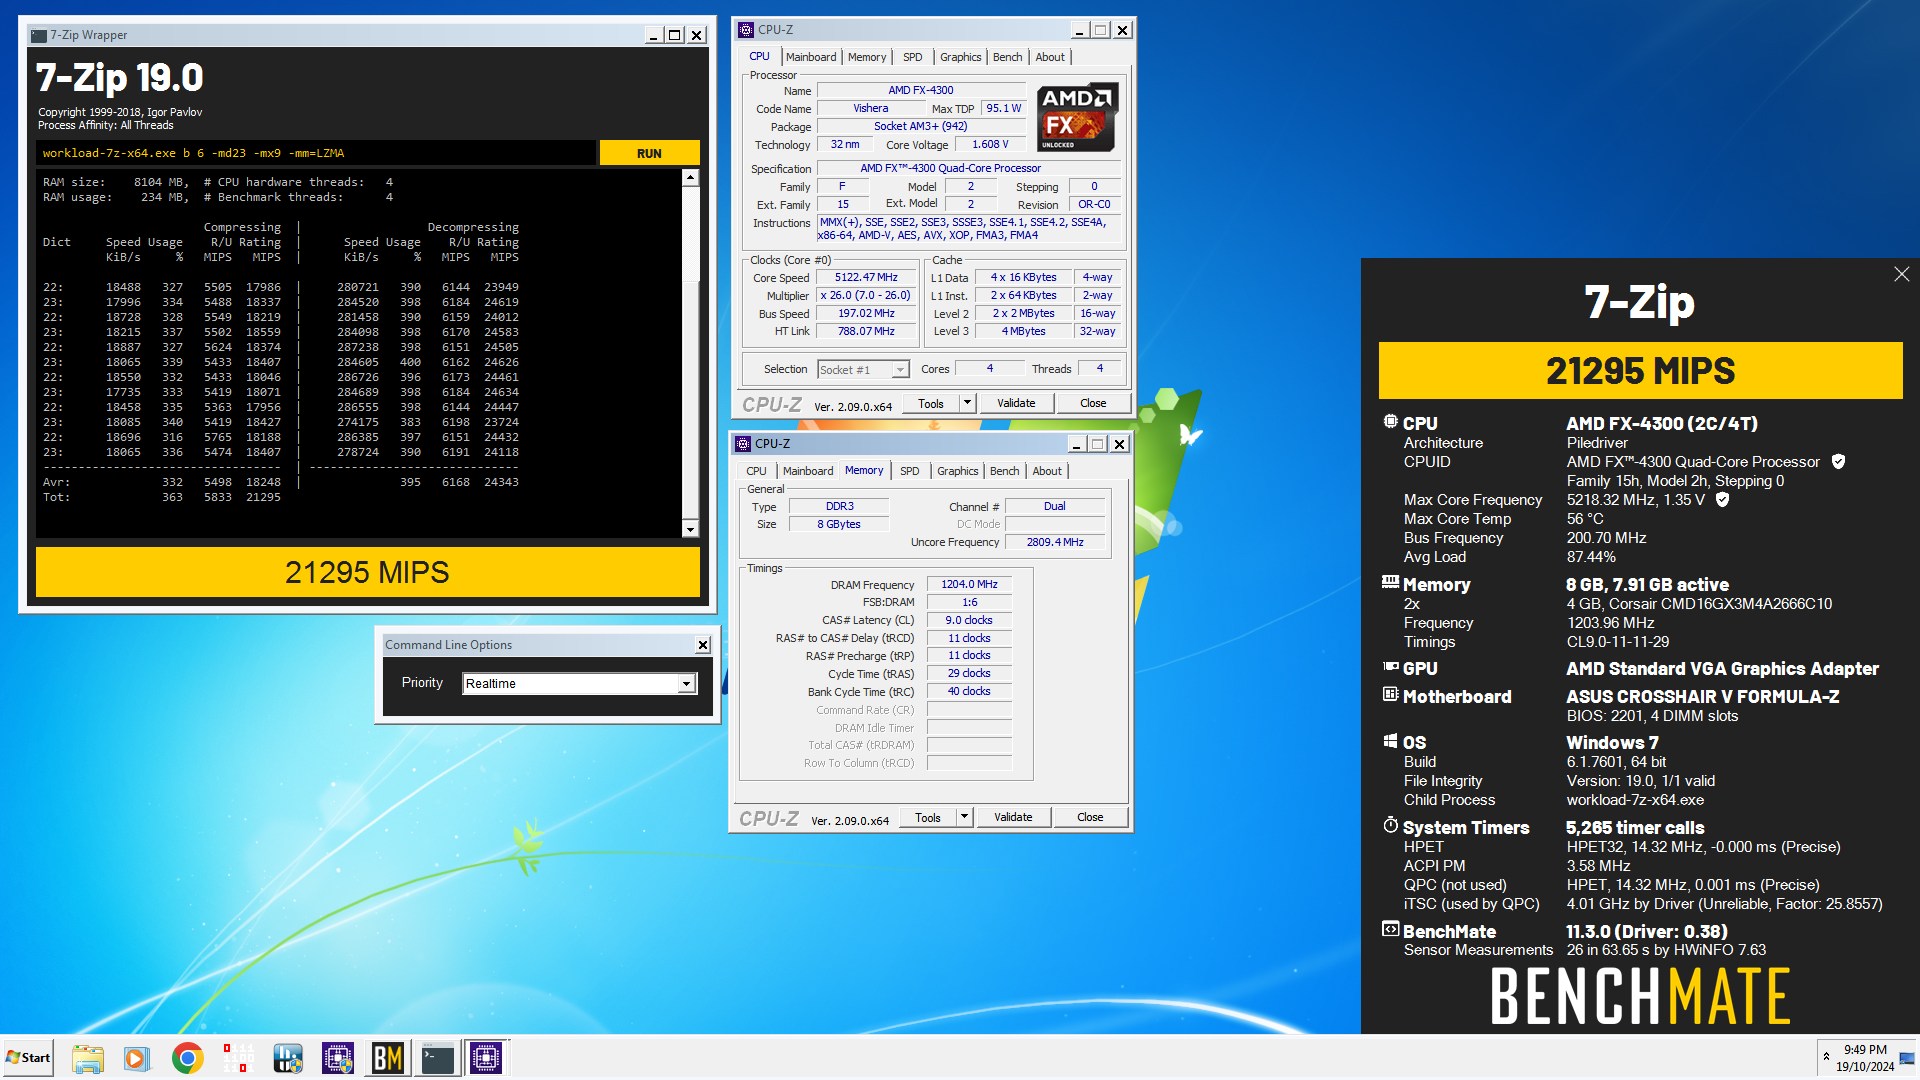Screen dimensions: 1920x1080
Task: Show hidden tray icons arrow
Action: click(1826, 1056)
